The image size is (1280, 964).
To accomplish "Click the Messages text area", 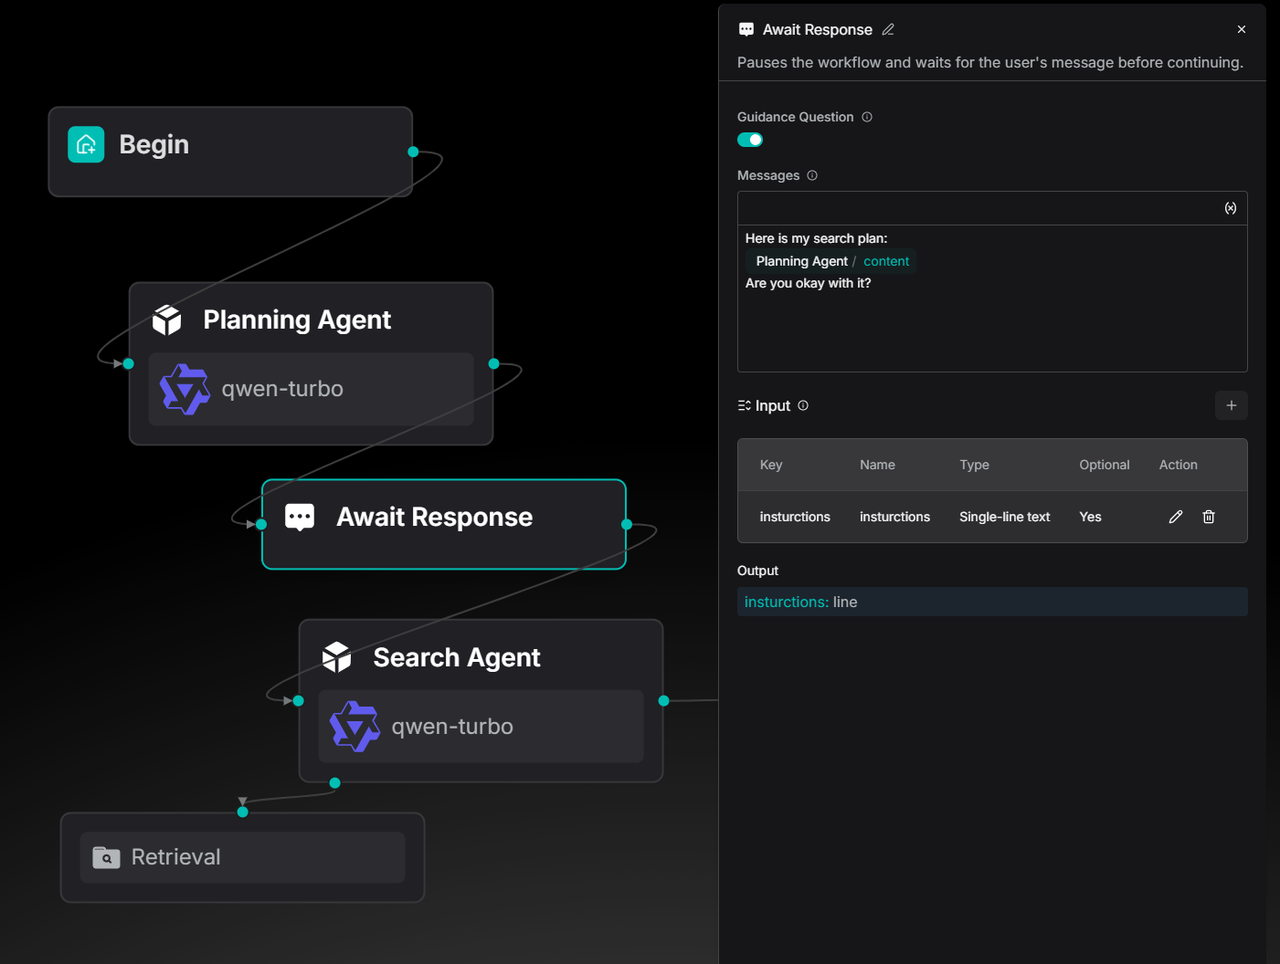I will 991,330.
